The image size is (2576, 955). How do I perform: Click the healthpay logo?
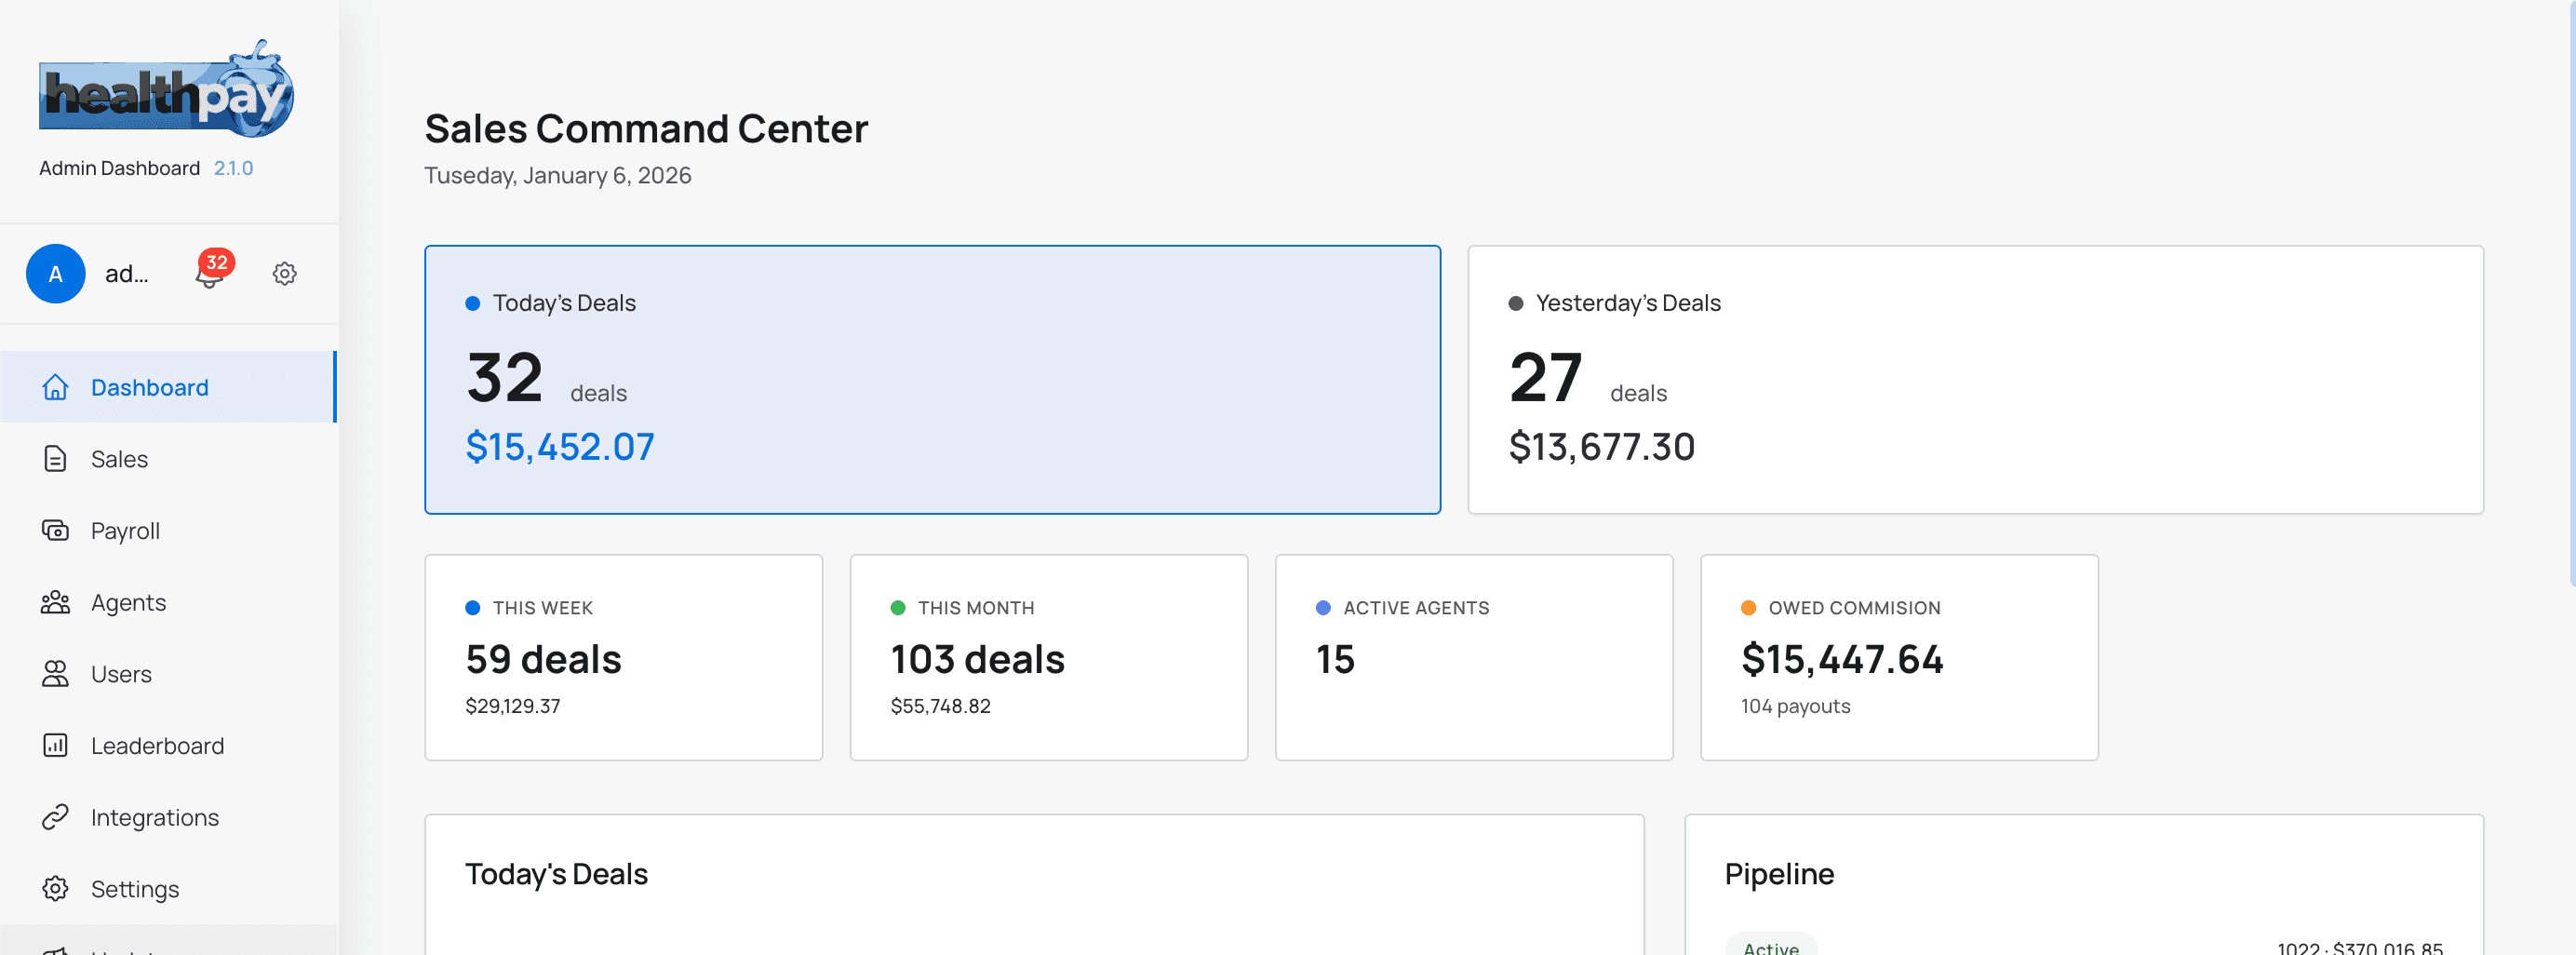[166, 91]
